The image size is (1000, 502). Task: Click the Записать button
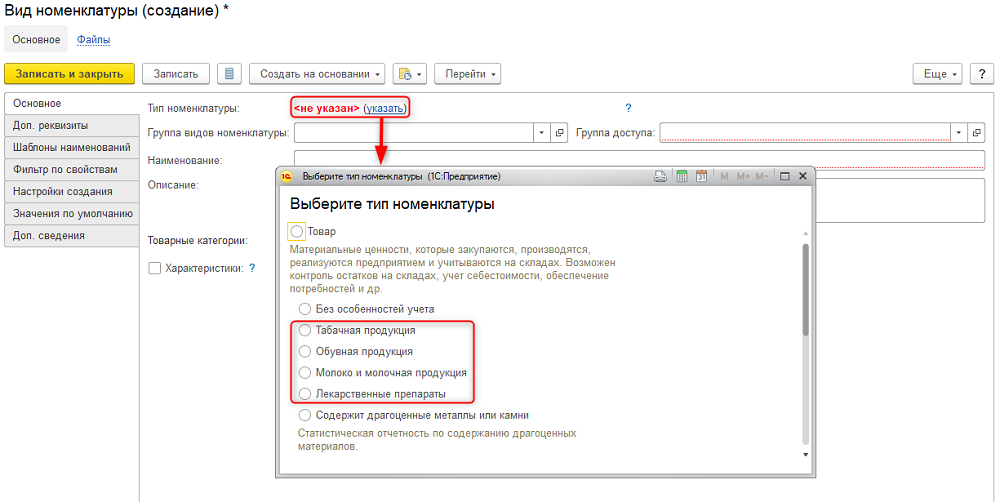click(175, 74)
